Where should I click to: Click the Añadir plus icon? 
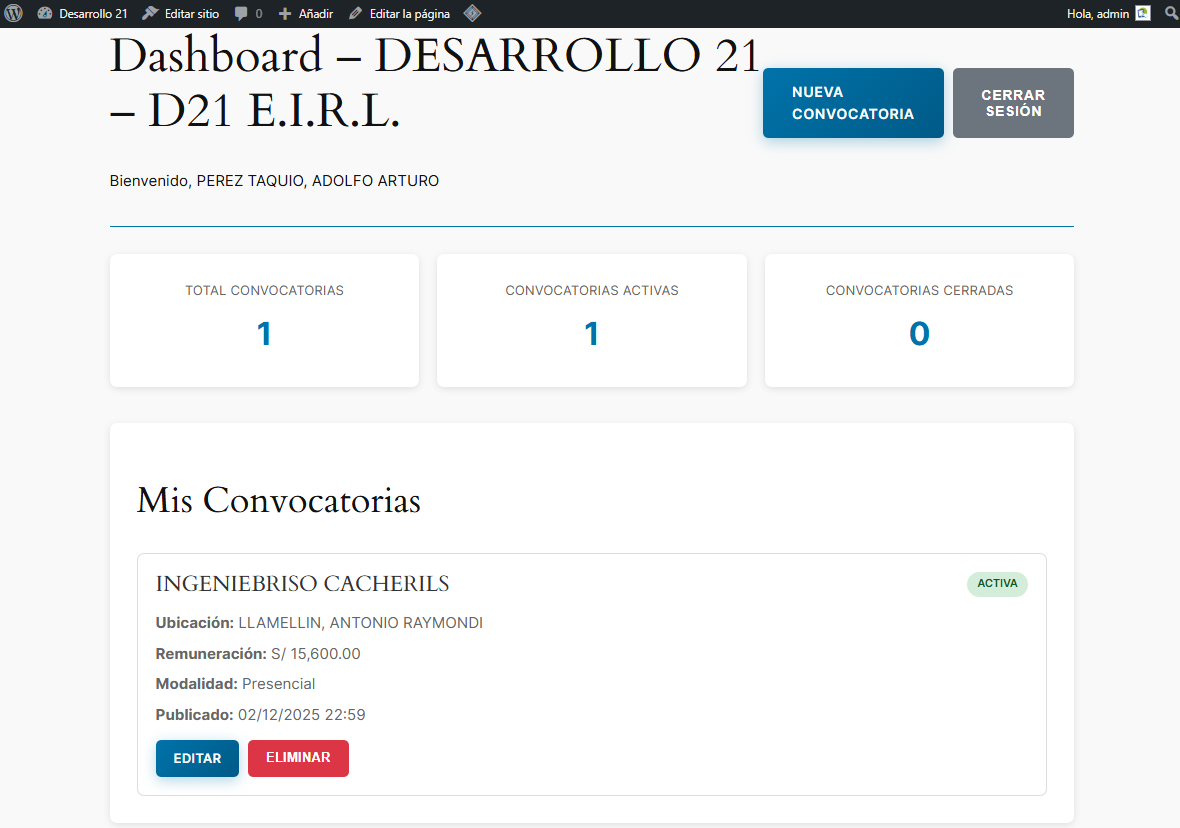coord(285,14)
